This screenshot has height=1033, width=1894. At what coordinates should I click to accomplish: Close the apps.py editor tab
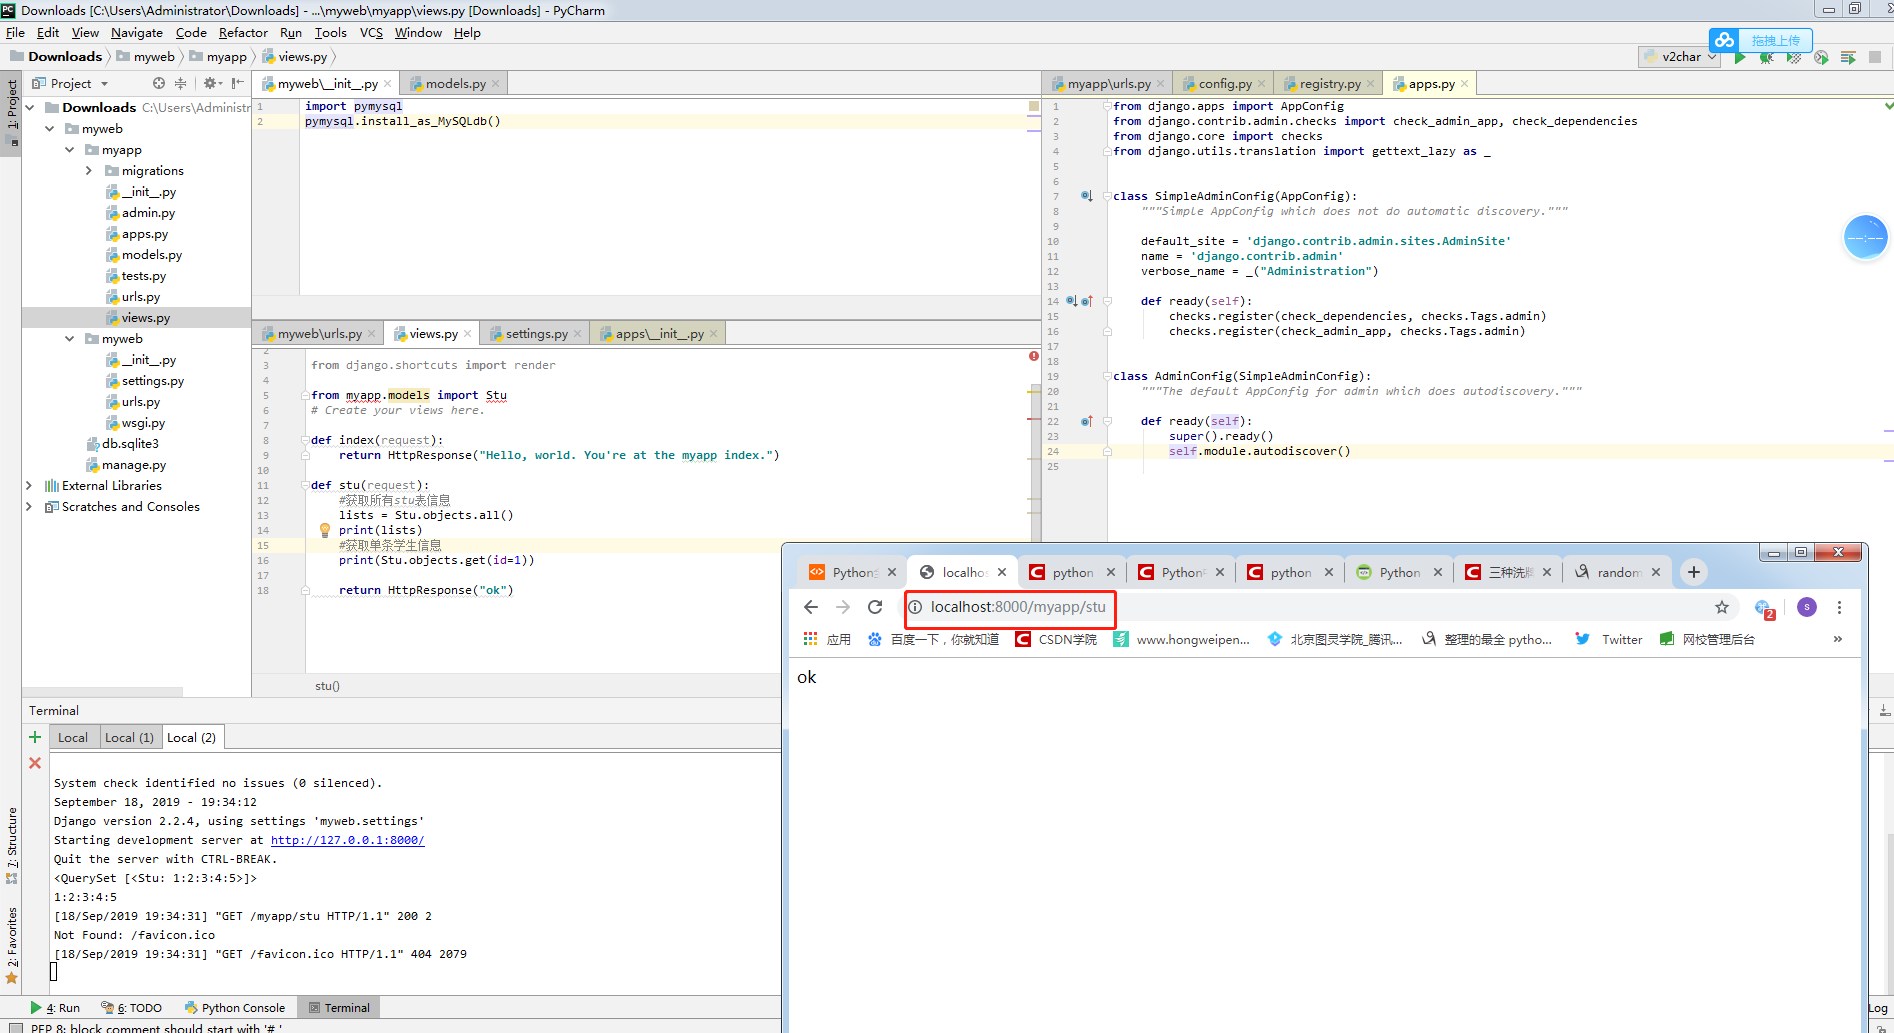coord(1465,84)
